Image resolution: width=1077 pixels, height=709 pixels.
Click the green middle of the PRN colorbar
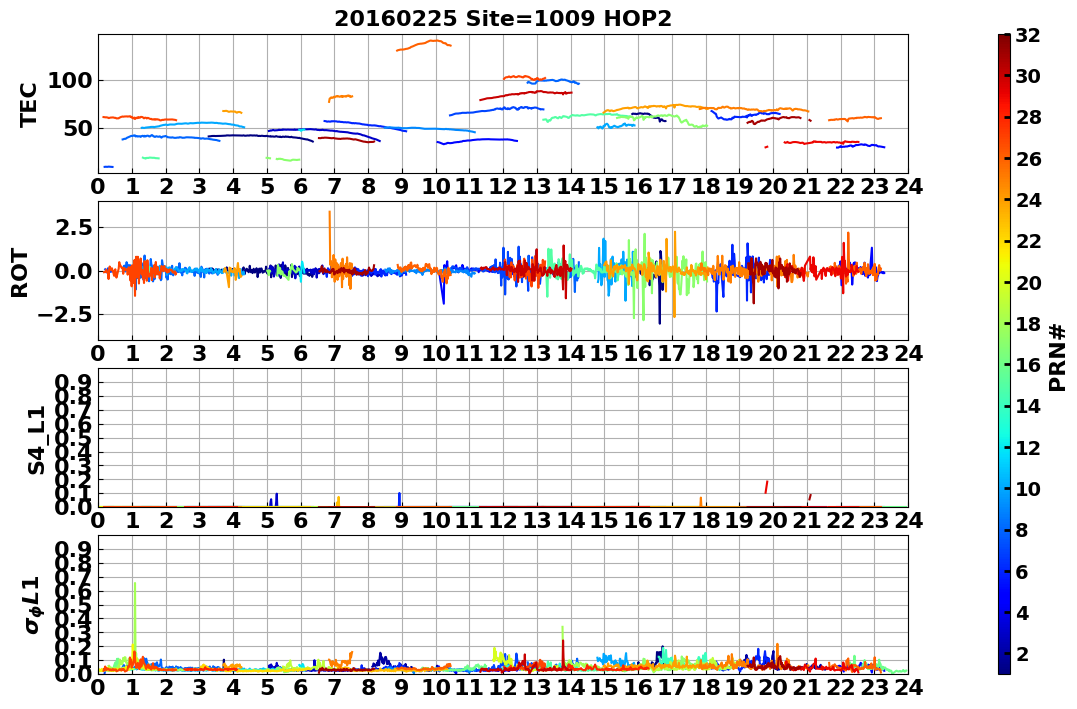[x=1004, y=354]
